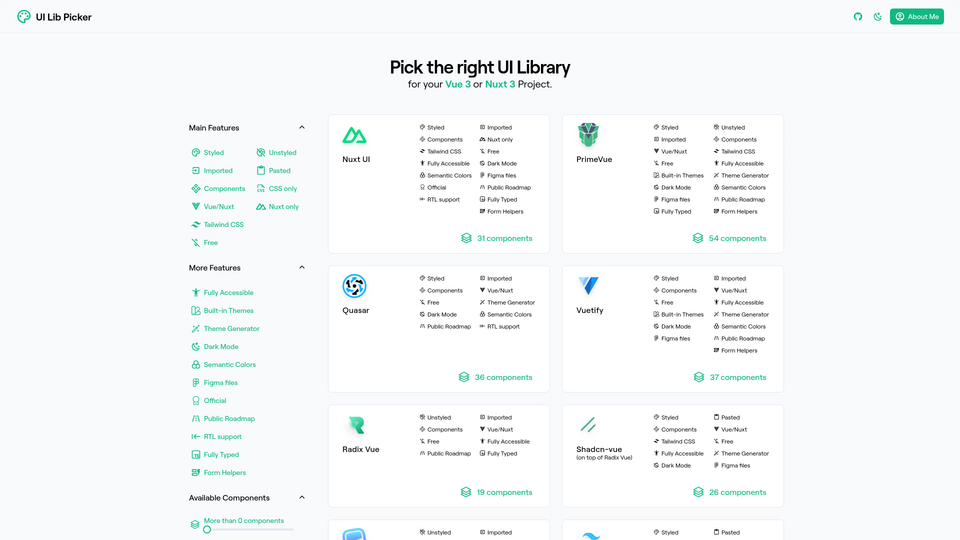960x540 pixels.
Task: Filter by Vue/Nuxt support
Action: click(212, 206)
